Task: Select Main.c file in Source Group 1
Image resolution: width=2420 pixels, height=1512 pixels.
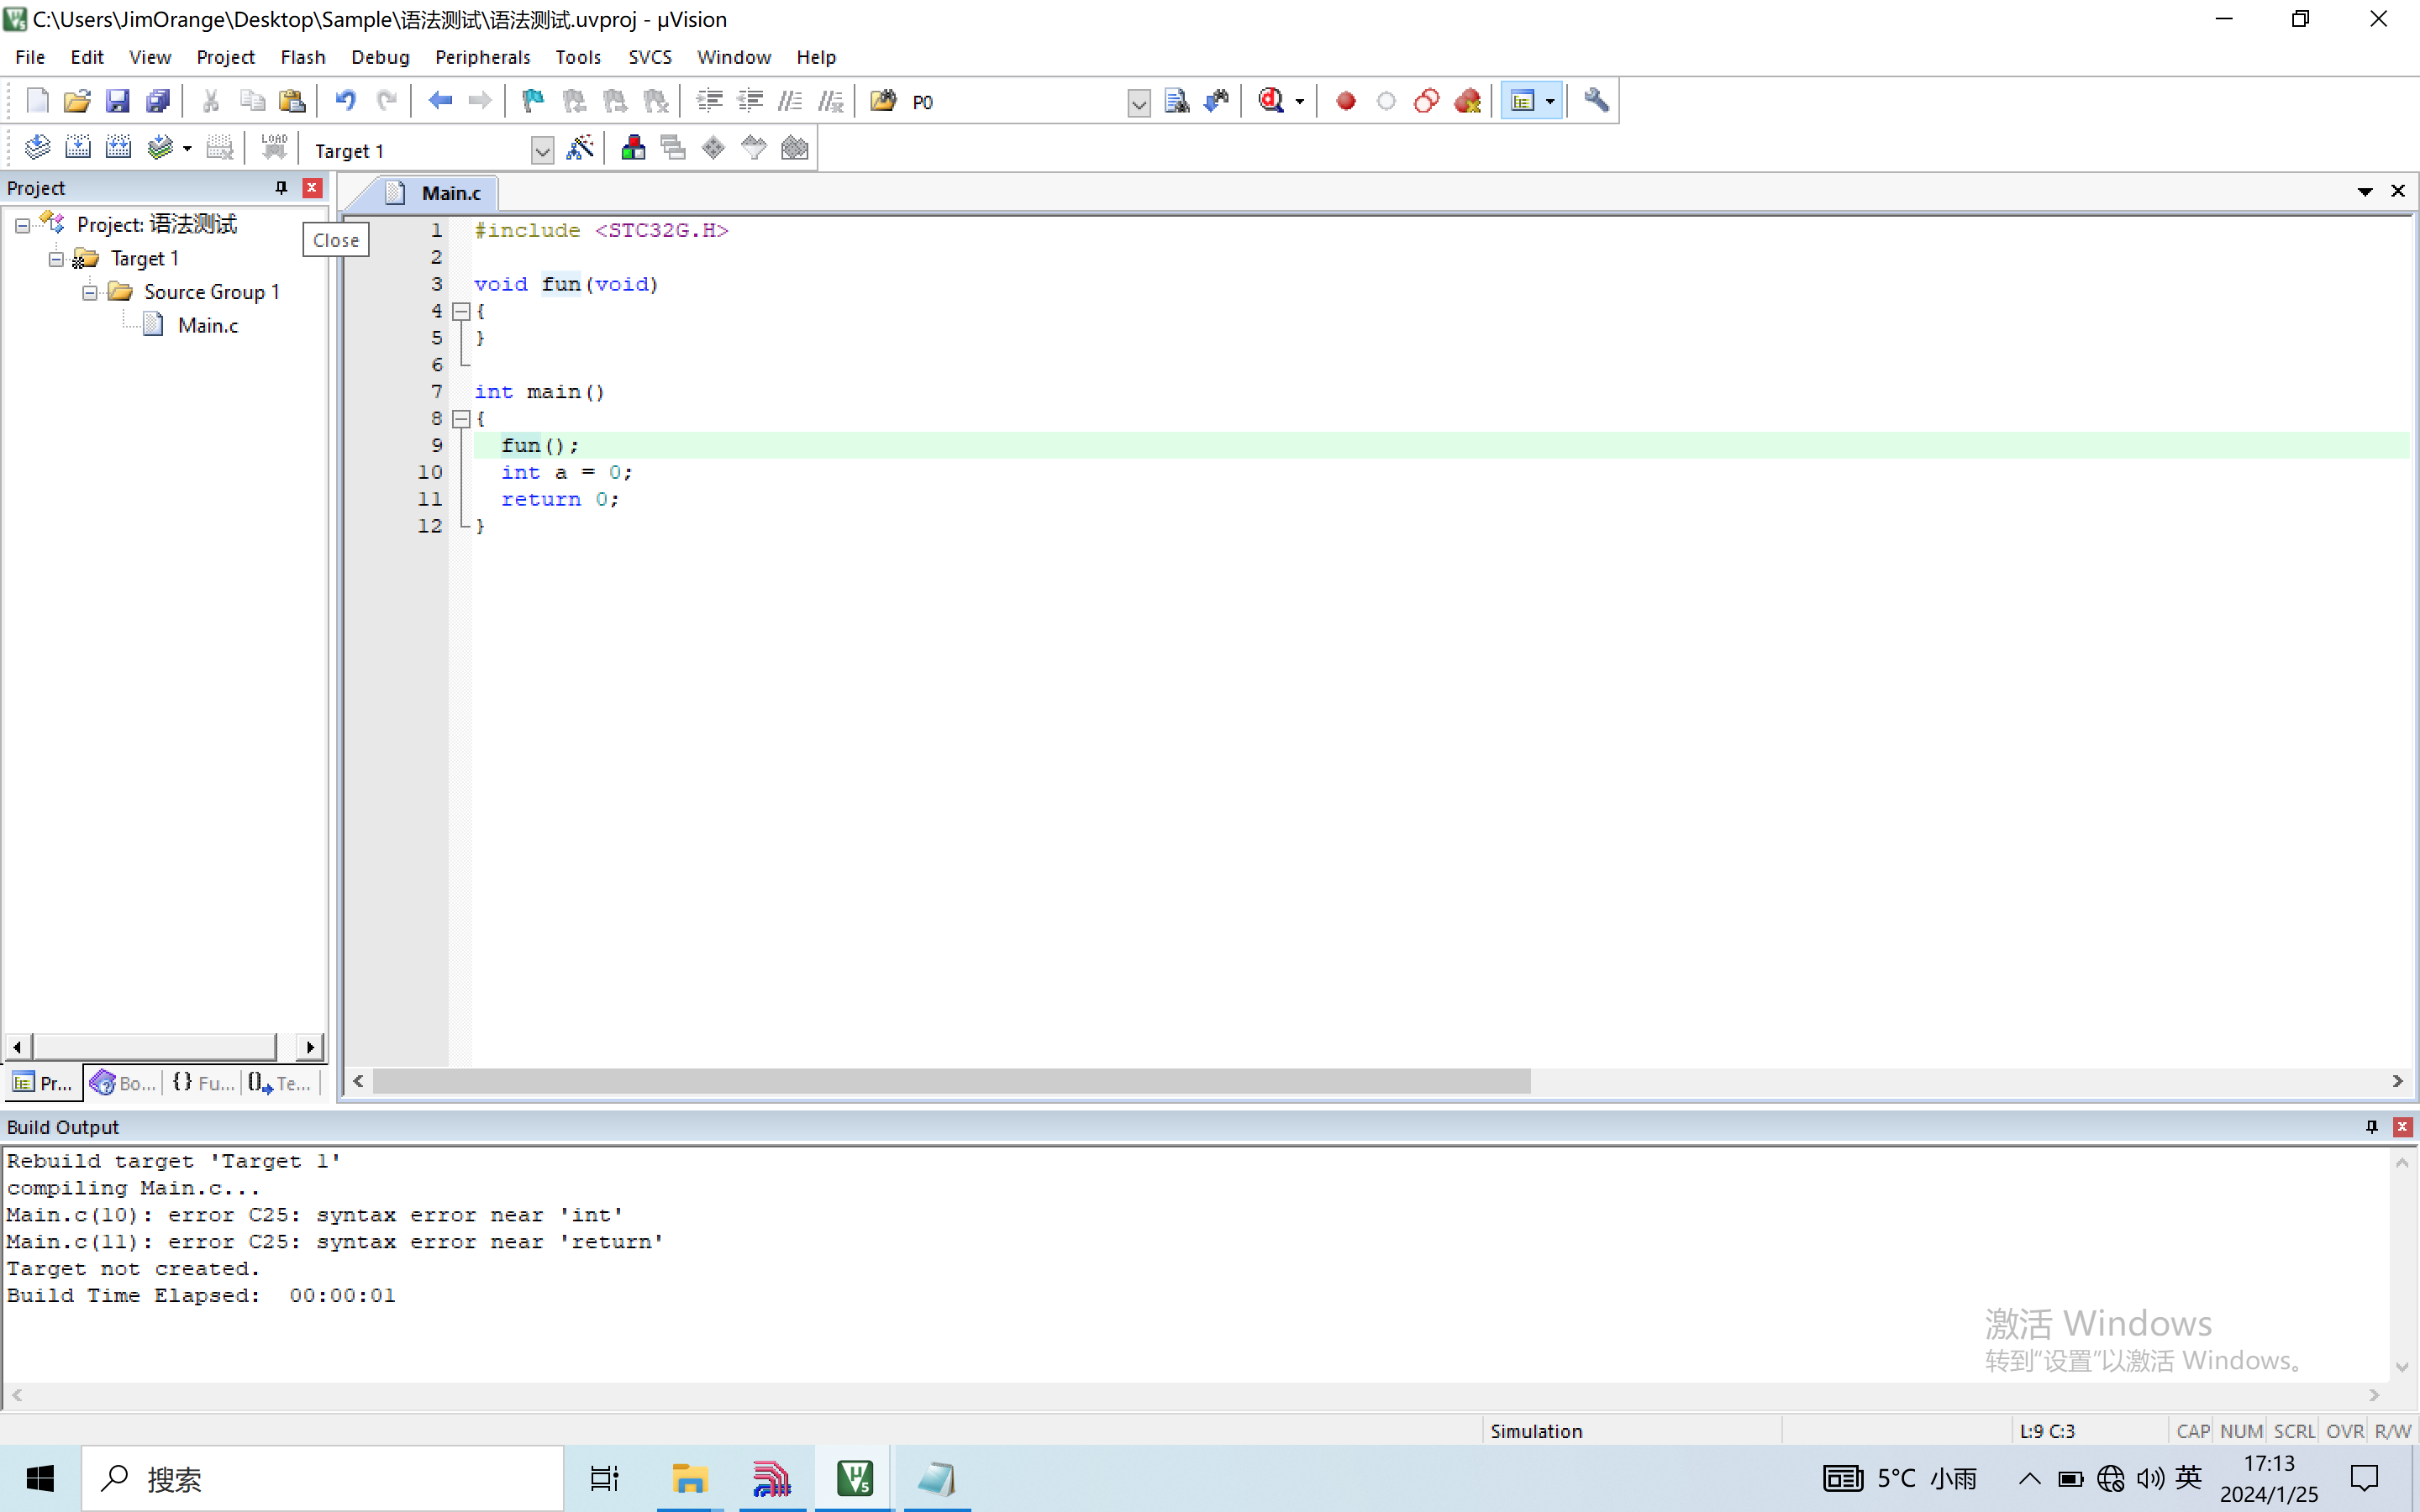Action: 206,326
